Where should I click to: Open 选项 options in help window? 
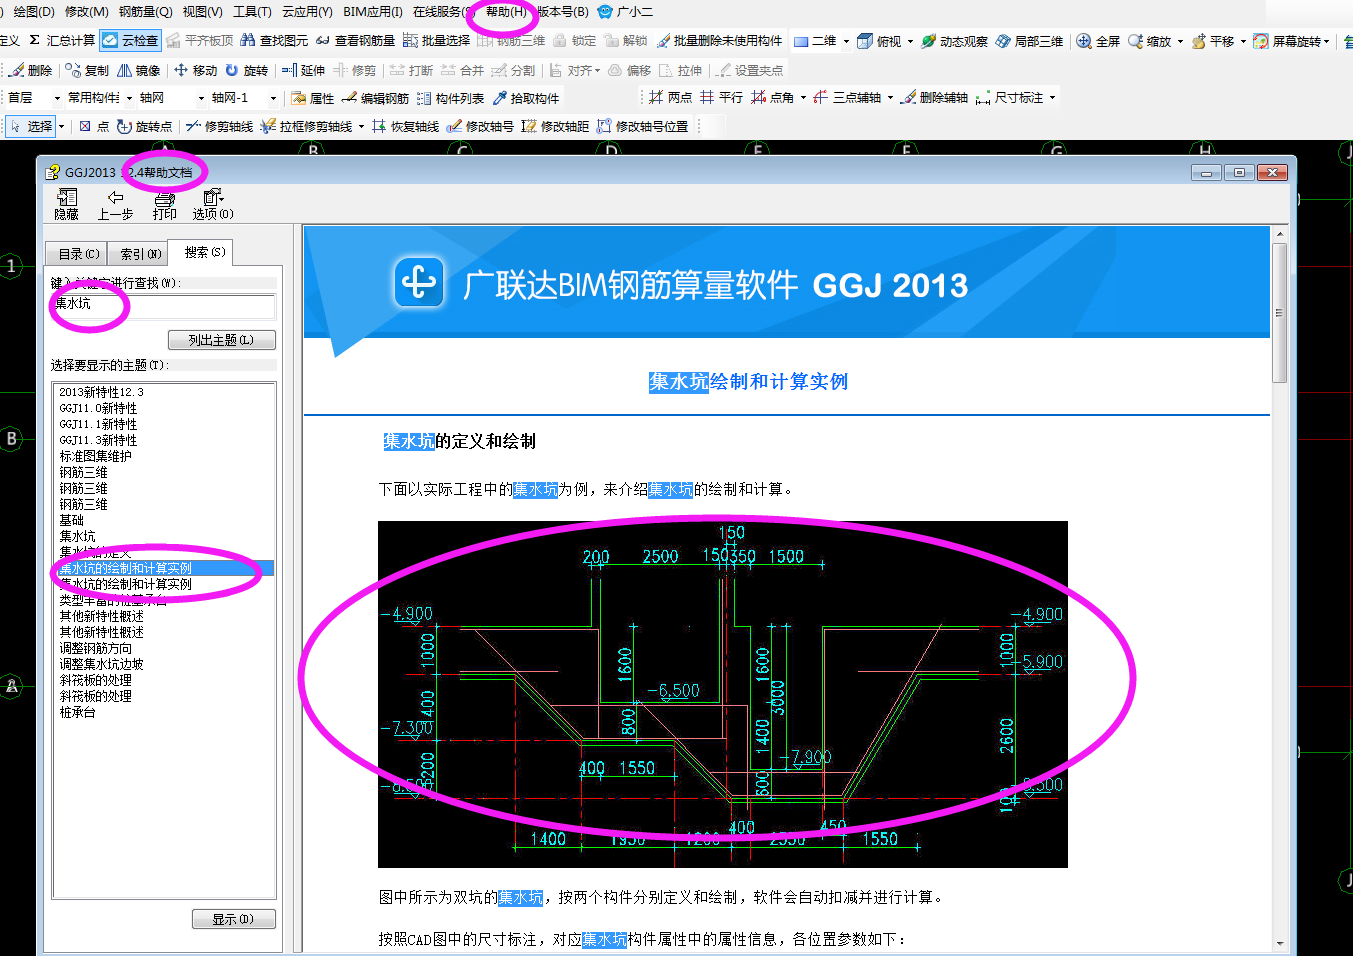click(x=213, y=205)
